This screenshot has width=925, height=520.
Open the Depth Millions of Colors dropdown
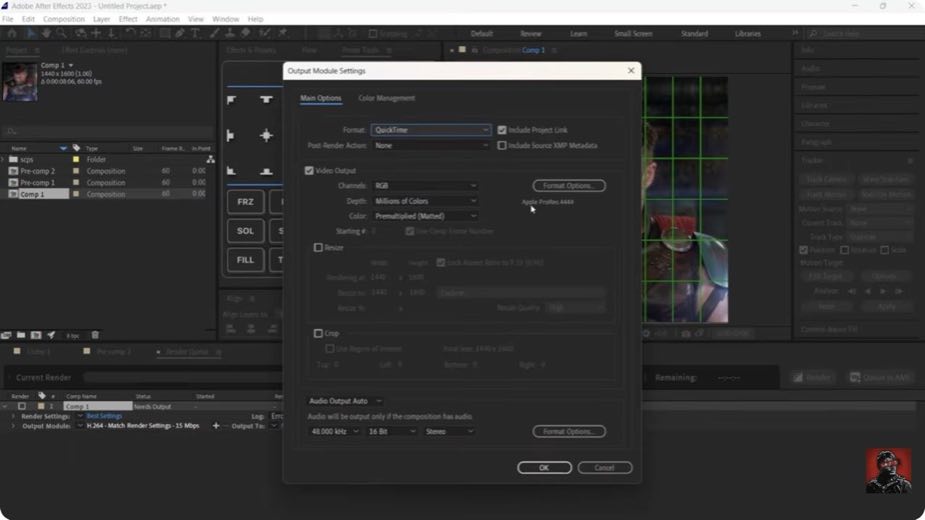point(425,201)
